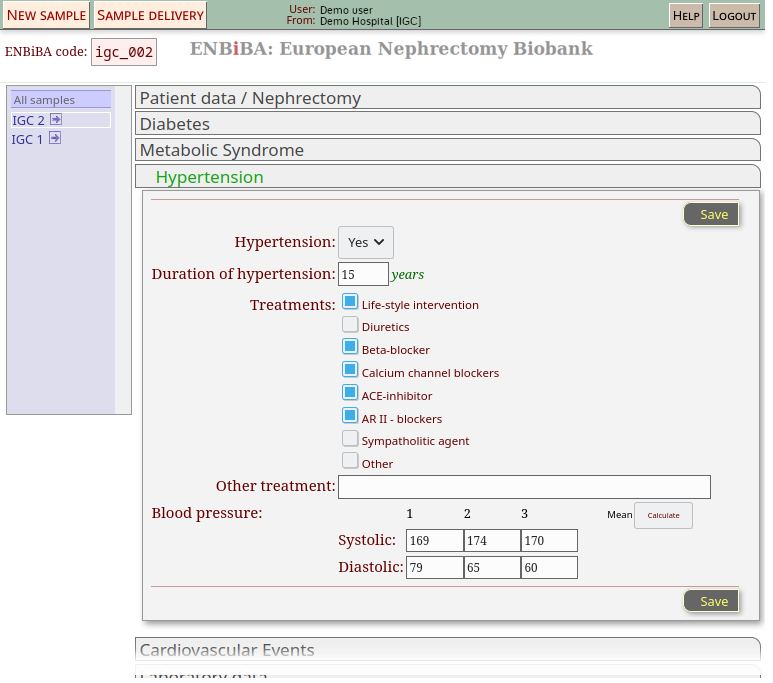Open the Hypertension Yes/No dropdown

[365, 243]
